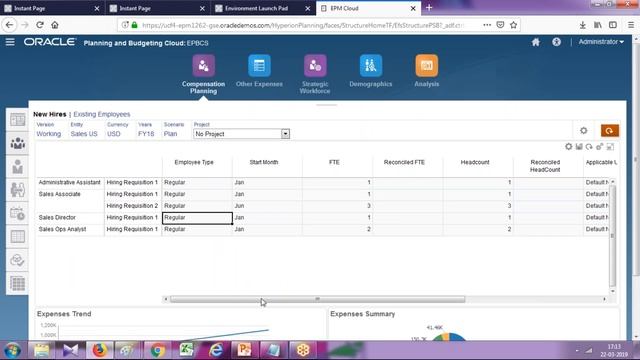
Task: Open Excel from the taskbar
Action: pos(187,350)
